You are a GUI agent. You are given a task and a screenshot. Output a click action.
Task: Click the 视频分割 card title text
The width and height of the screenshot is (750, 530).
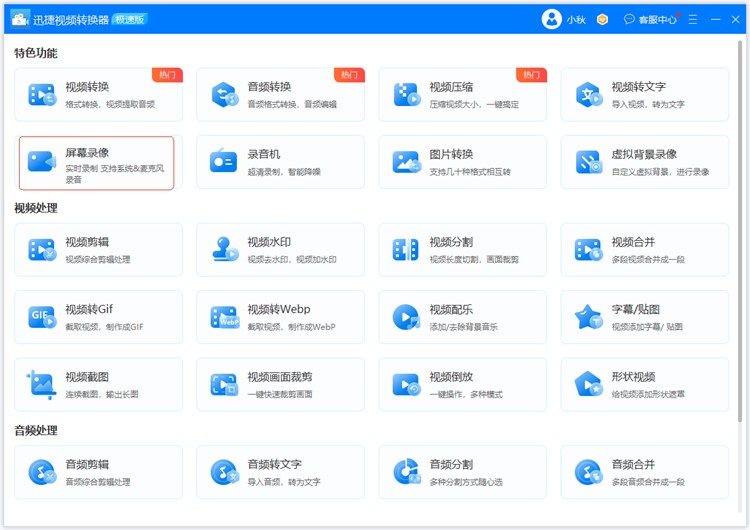(451, 242)
